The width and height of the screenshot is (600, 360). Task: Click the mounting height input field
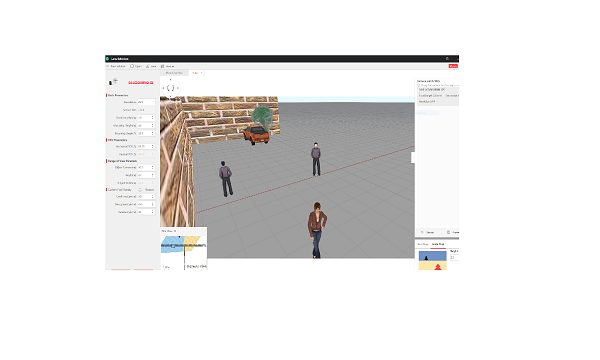pyautogui.click(x=144, y=125)
